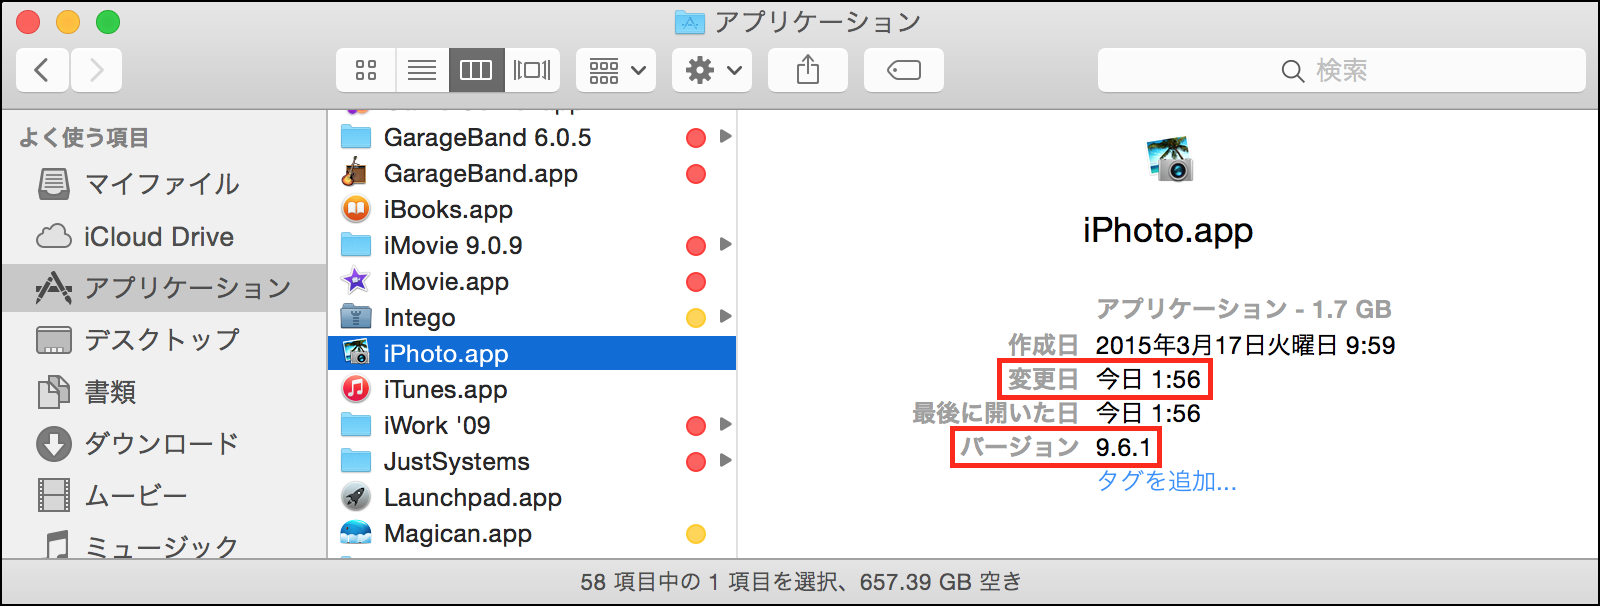Click the GarageBand.app guitar icon
This screenshot has width=1600, height=606.
coord(355,173)
